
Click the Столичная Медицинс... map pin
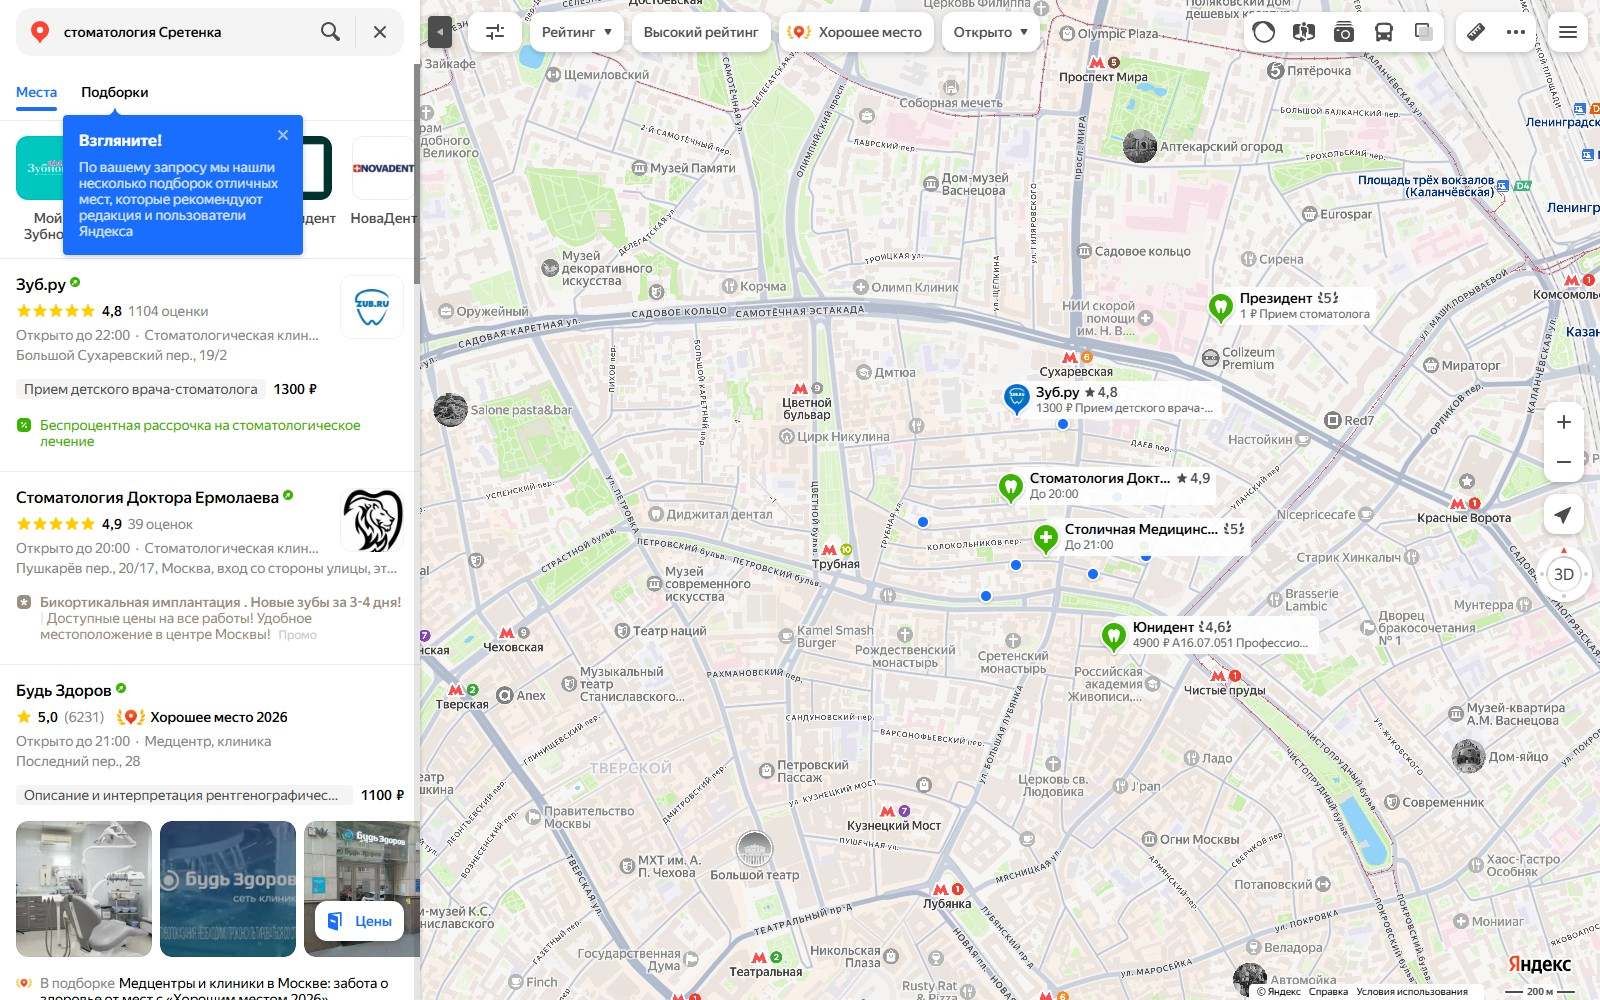coord(1046,539)
